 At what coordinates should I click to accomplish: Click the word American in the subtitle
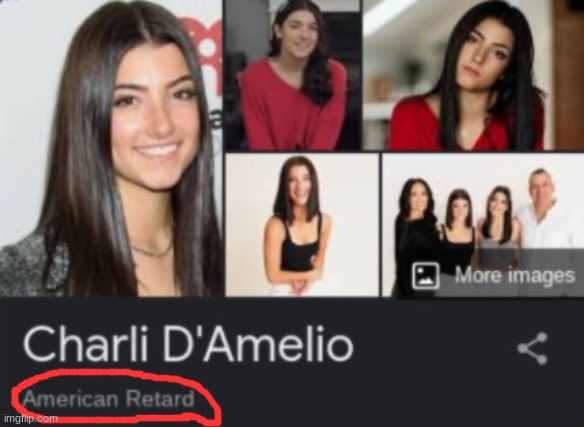[x=70, y=399]
